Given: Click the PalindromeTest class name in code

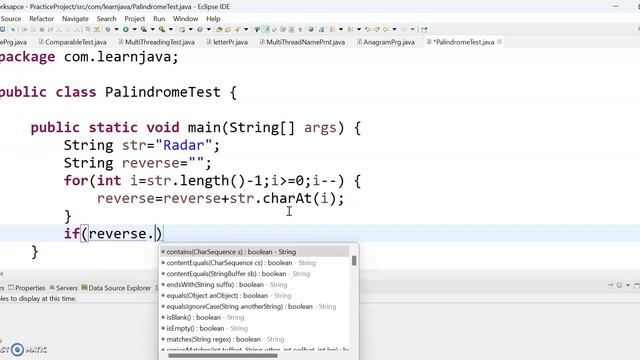Looking at the screenshot, I should (x=162, y=92).
